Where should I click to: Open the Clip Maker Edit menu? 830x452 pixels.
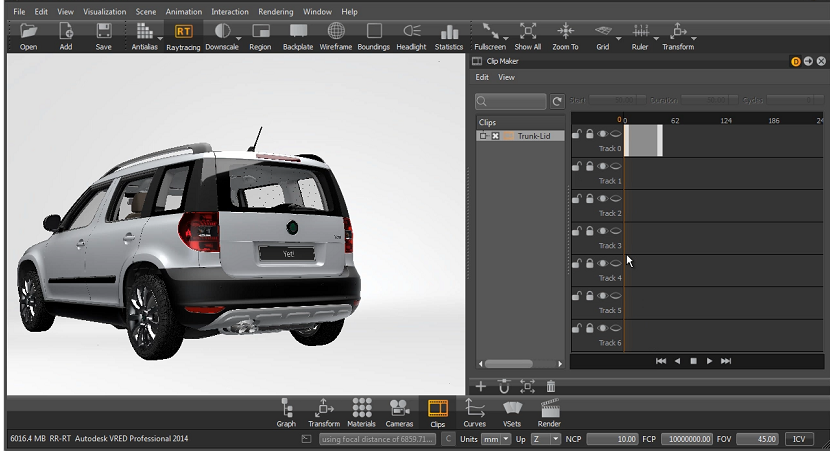[x=482, y=77]
